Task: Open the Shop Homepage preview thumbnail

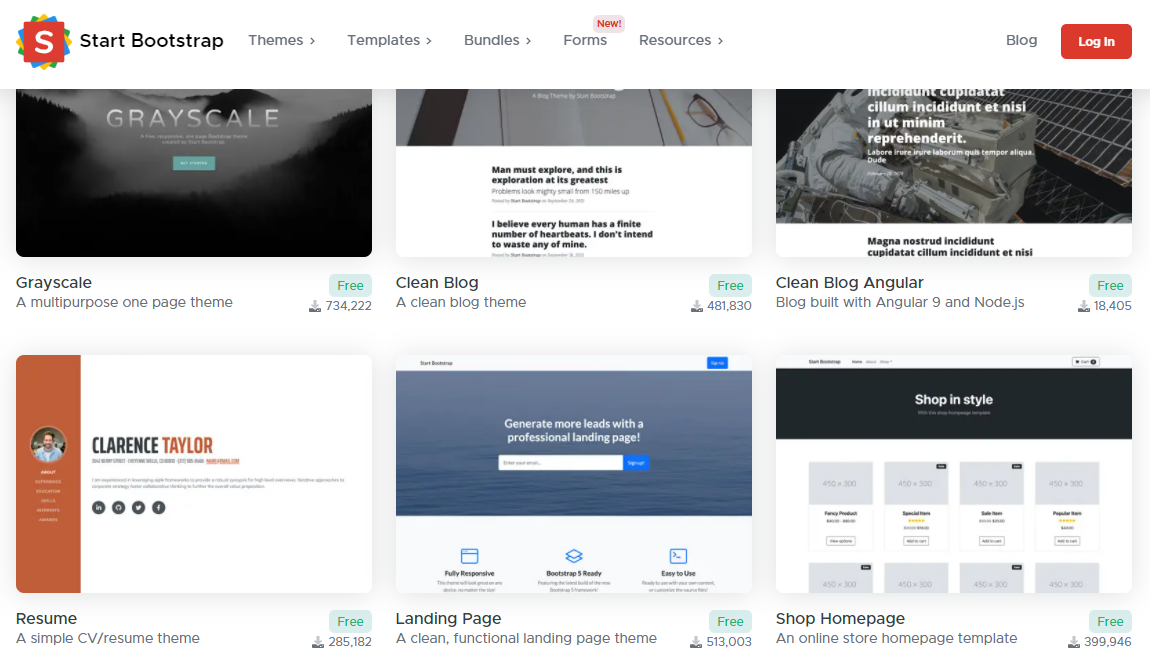Action: (x=953, y=474)
